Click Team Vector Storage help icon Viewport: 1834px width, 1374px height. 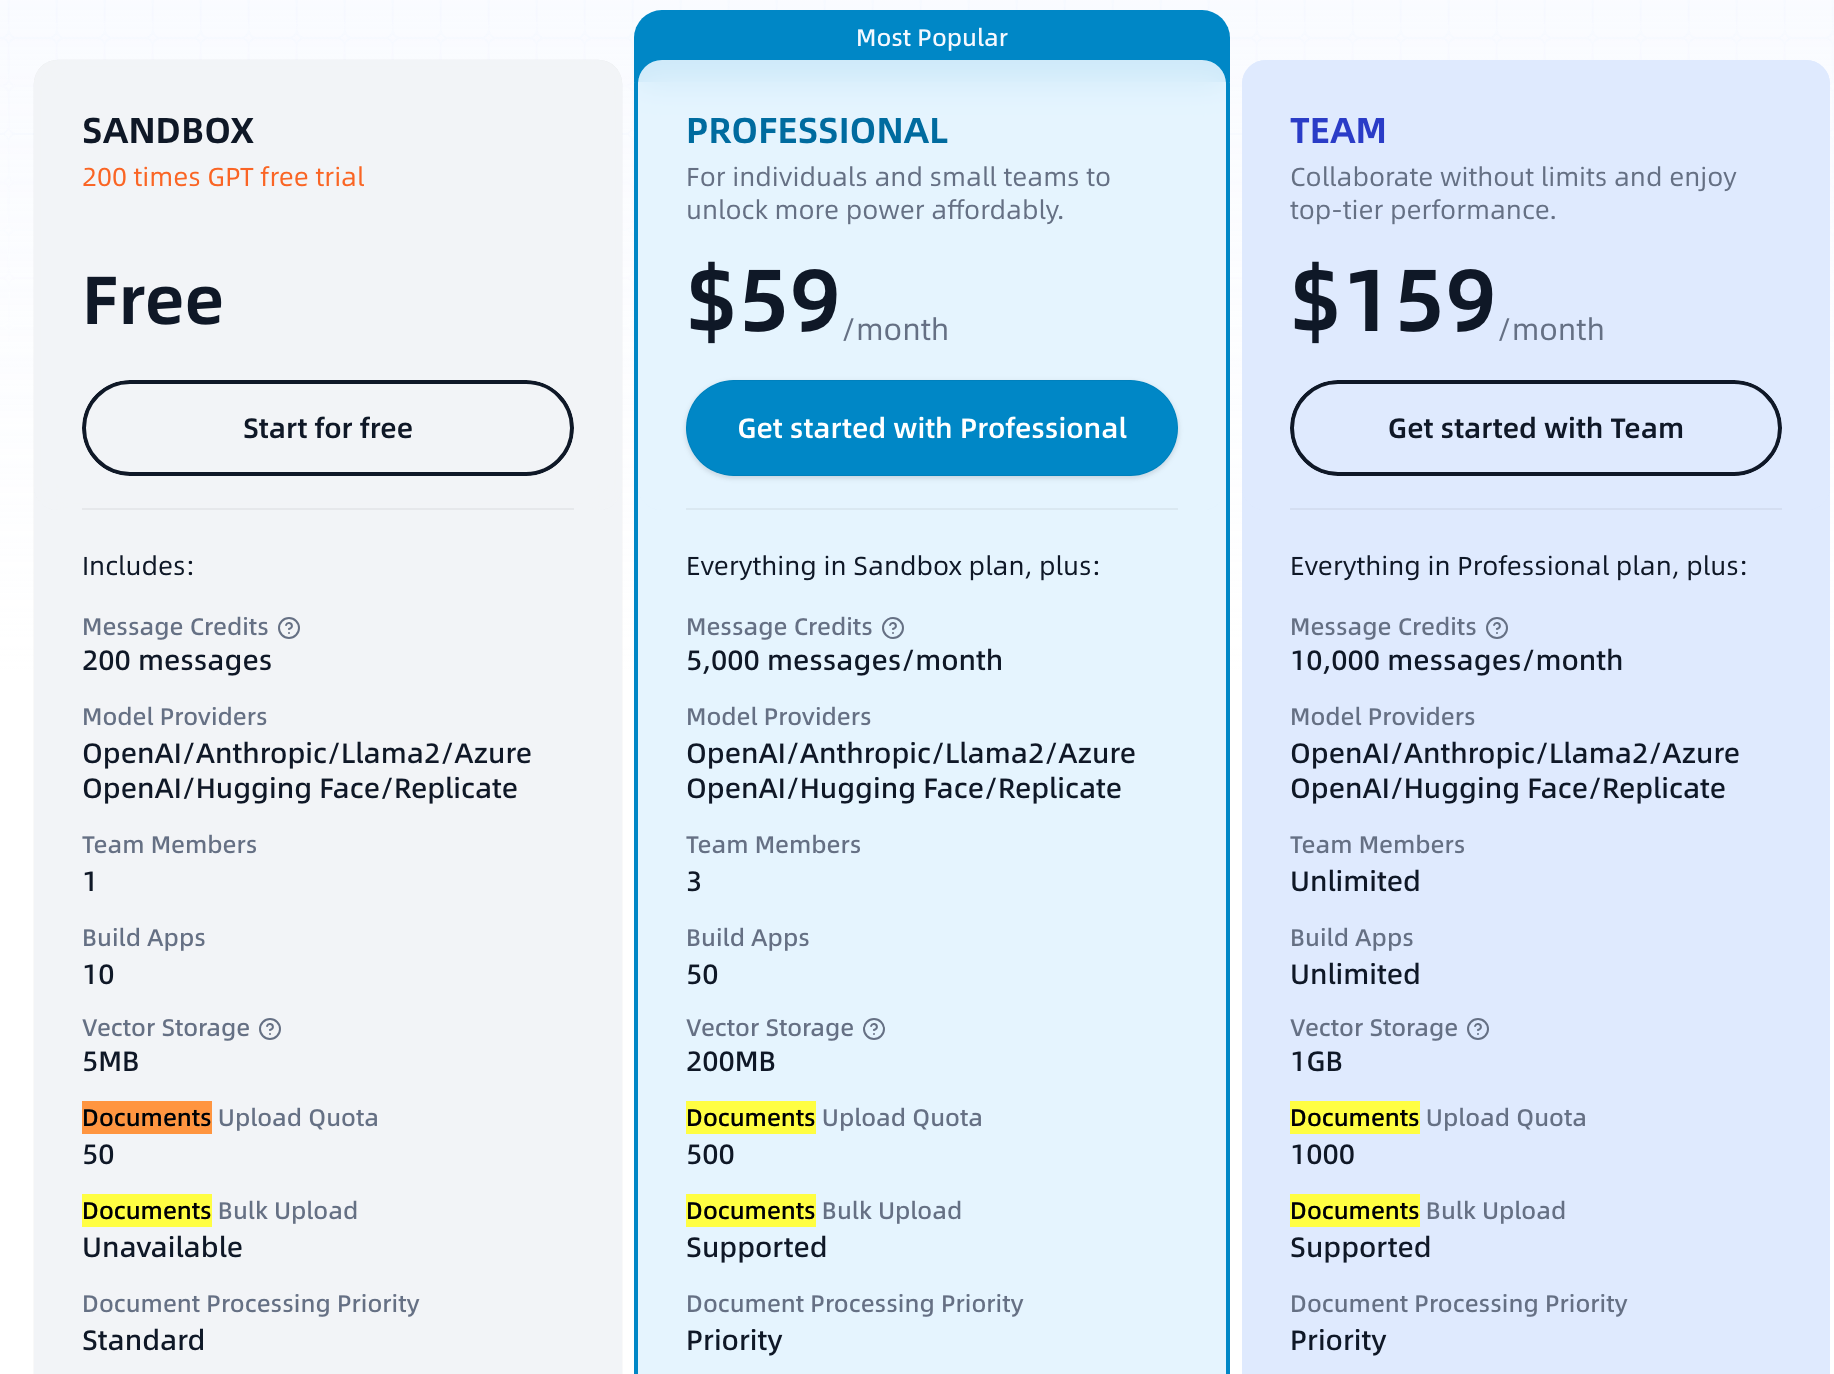pos(1478,1029)
